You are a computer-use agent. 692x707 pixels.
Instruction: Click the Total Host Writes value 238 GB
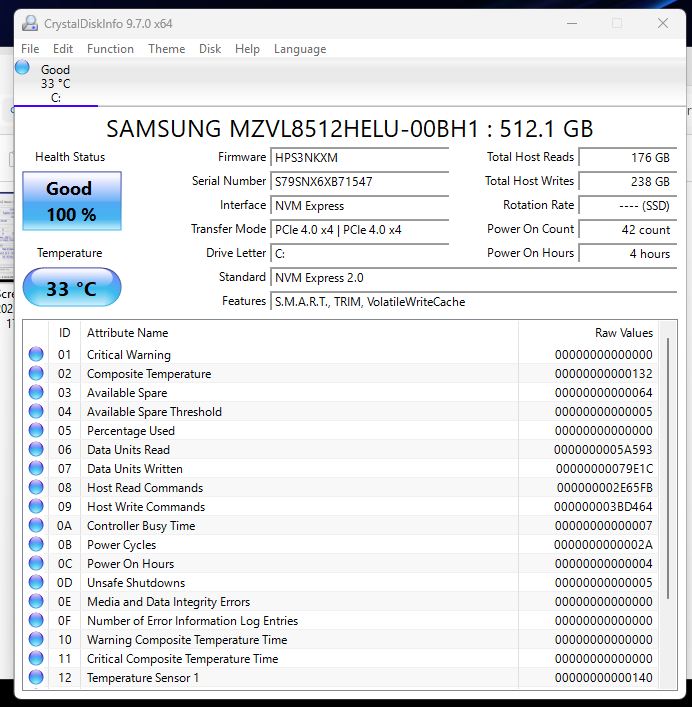tap(628, 182)
